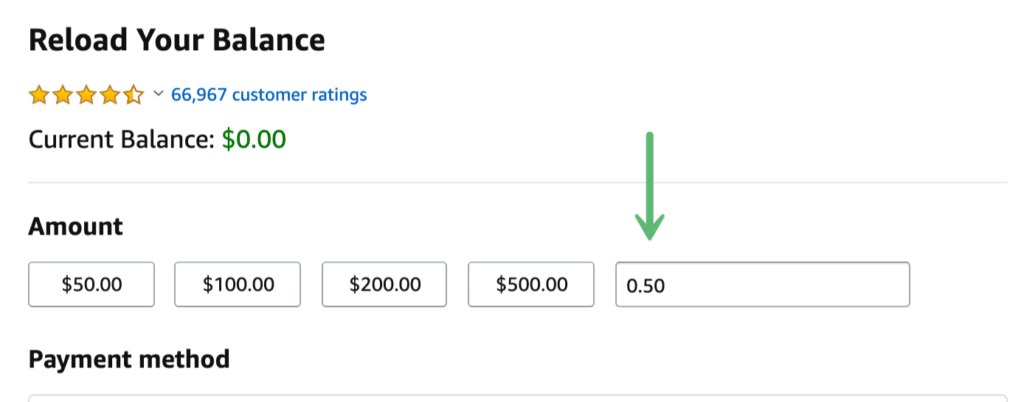Select the $50.00 reload amount
This screenshot has width=1024, height=402.
91,285
